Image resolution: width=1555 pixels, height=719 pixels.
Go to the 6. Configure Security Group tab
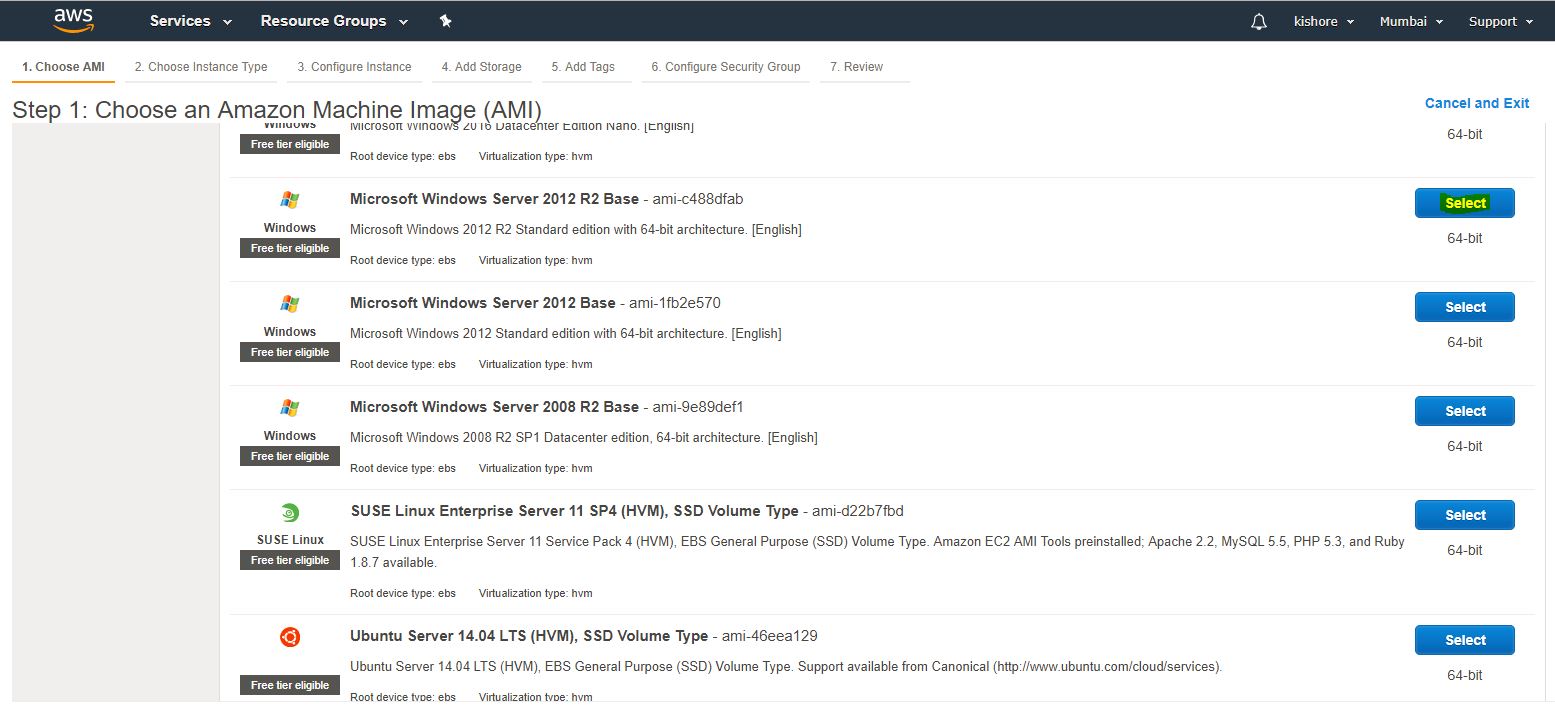pyautogui.click(x=725, y=67)
